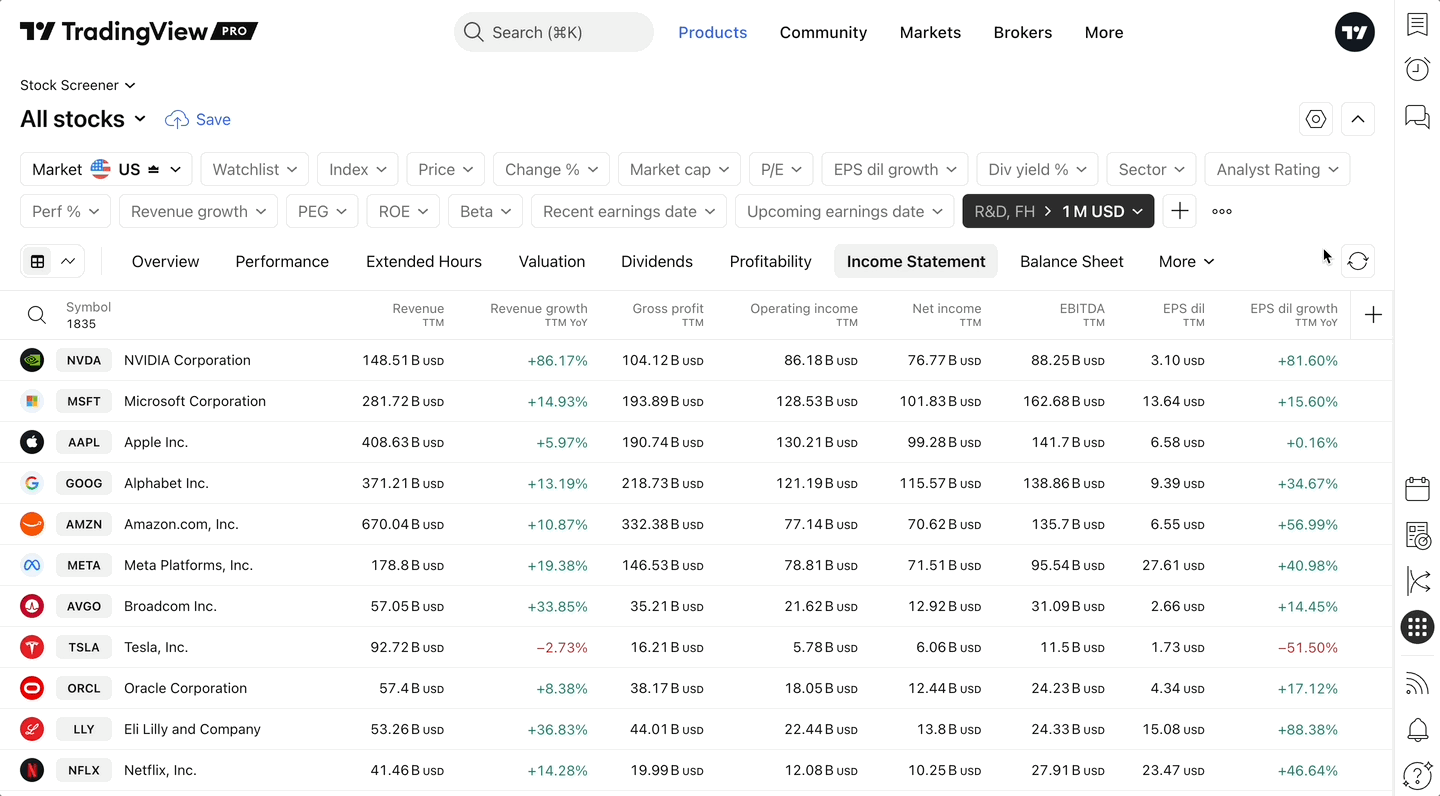Click Amazon's 670.04 B revenue value

[403, 524]
